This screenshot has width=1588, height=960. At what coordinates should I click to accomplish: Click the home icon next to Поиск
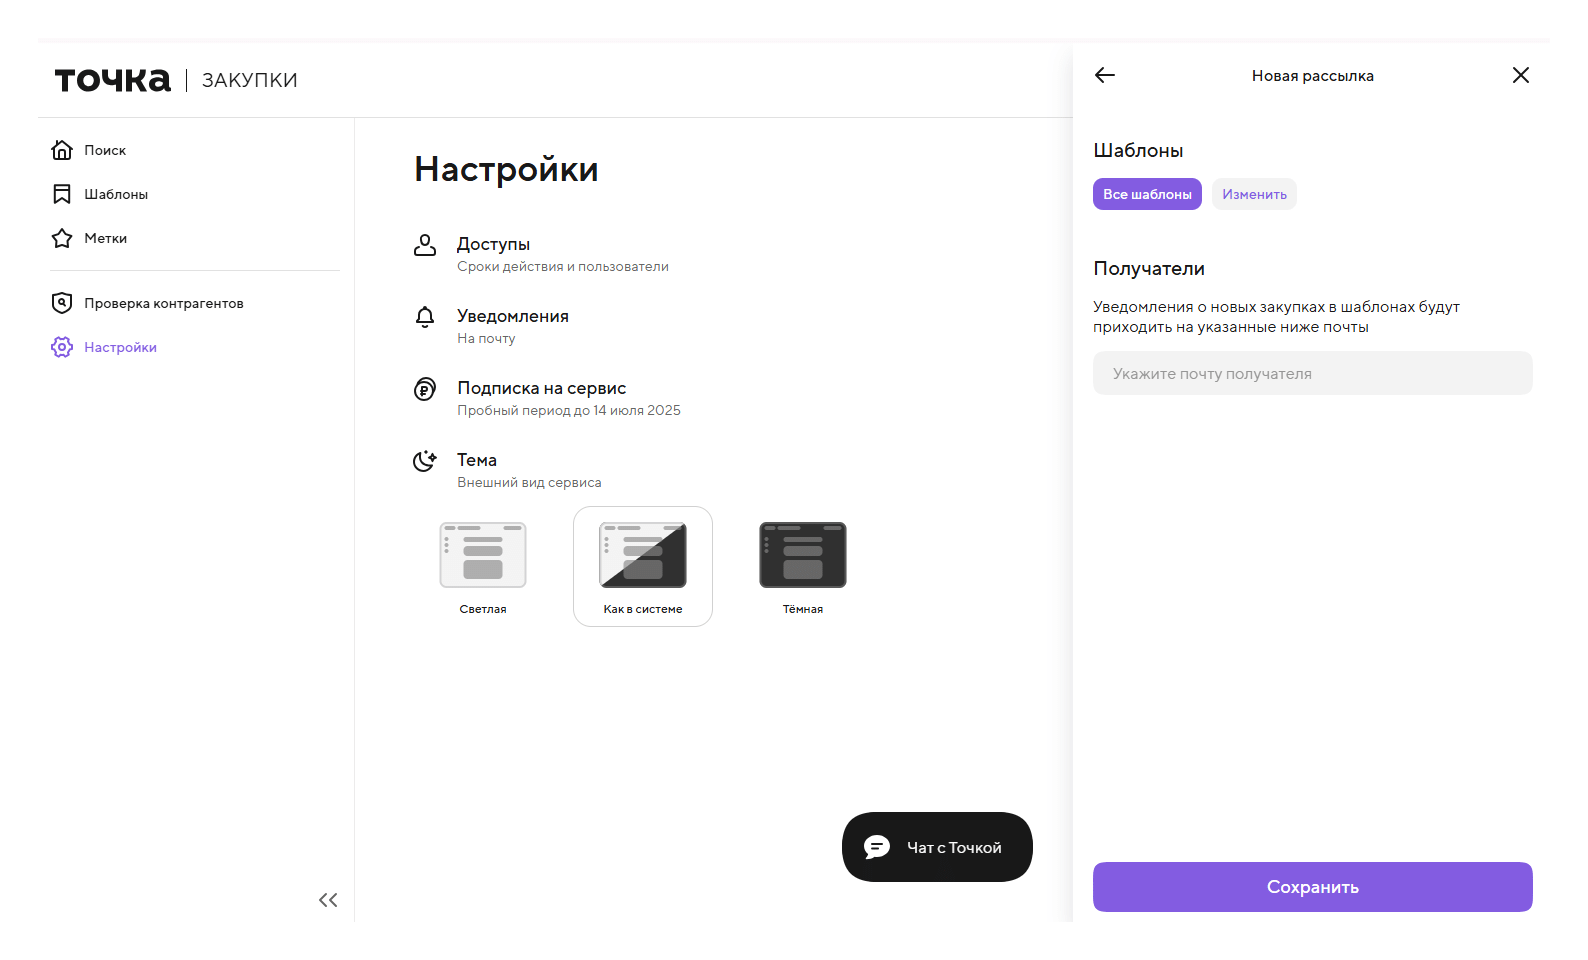point(62,150)
